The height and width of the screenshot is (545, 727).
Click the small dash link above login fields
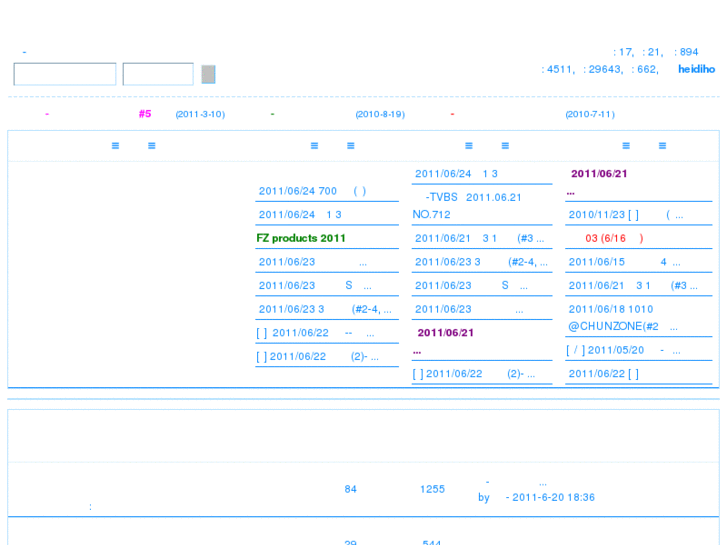coord(24,52)
